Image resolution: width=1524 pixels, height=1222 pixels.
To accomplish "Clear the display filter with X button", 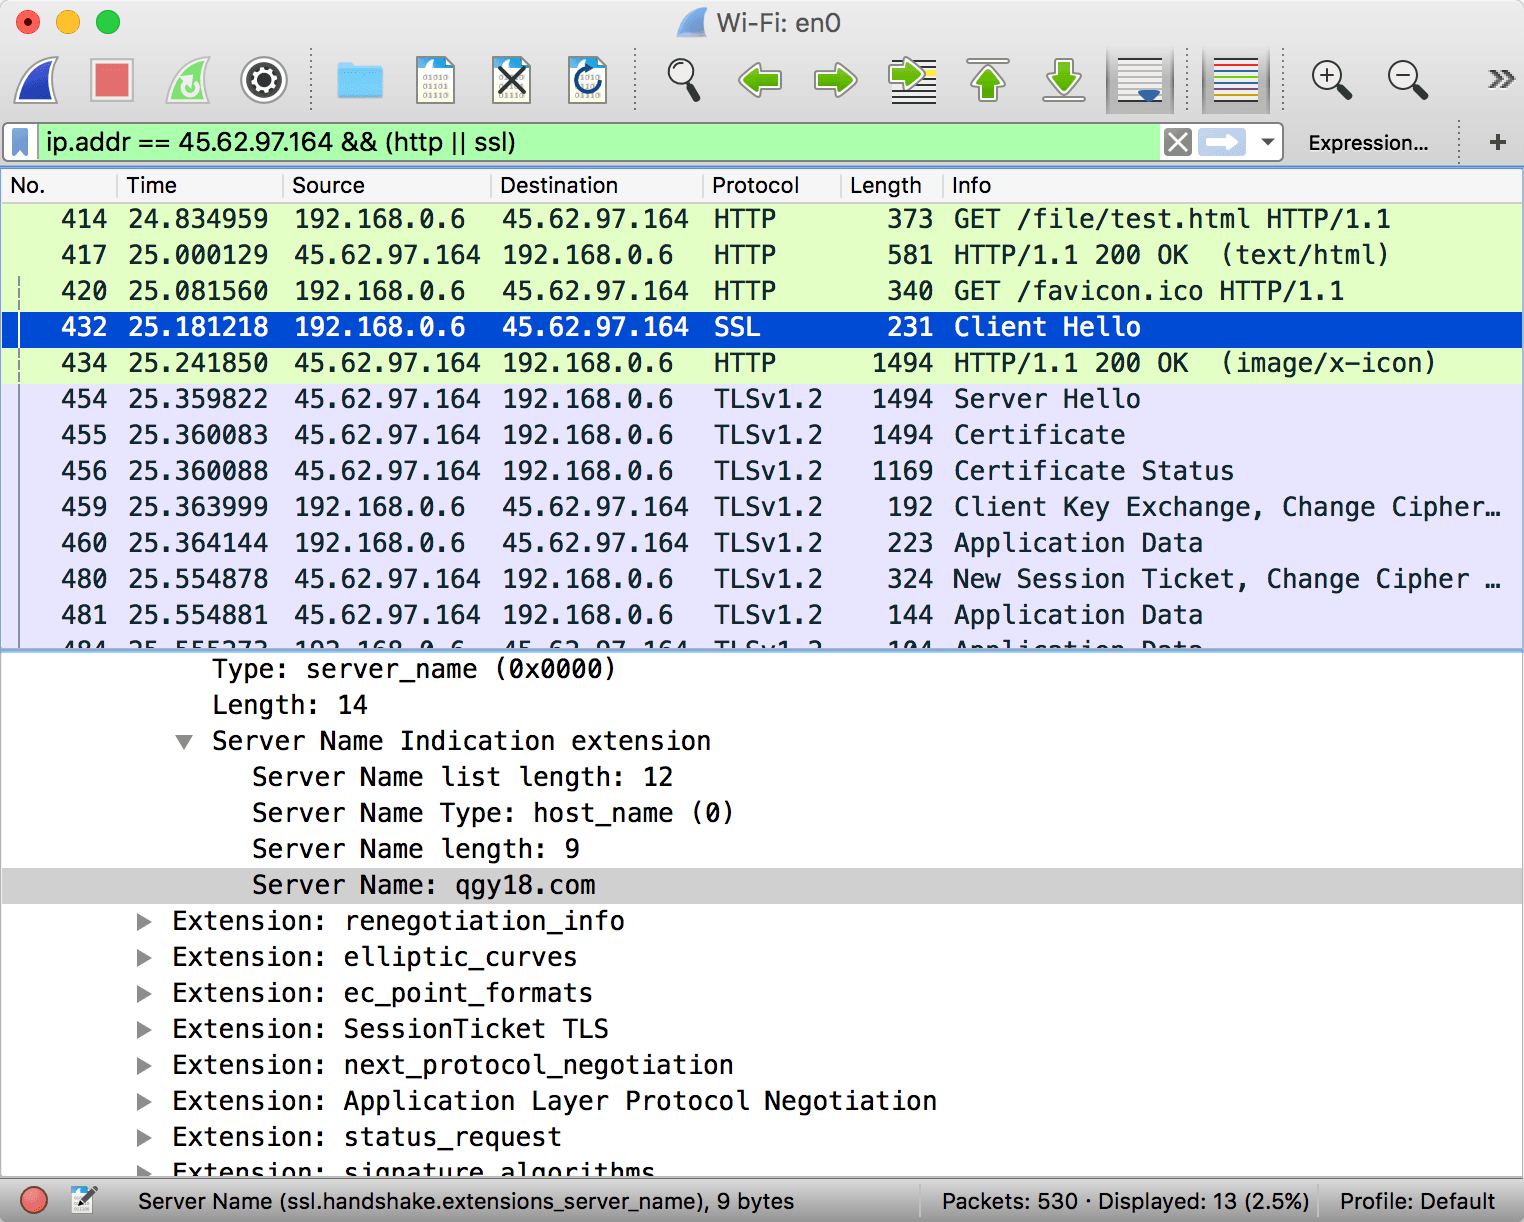I will tap(1178, 143).
